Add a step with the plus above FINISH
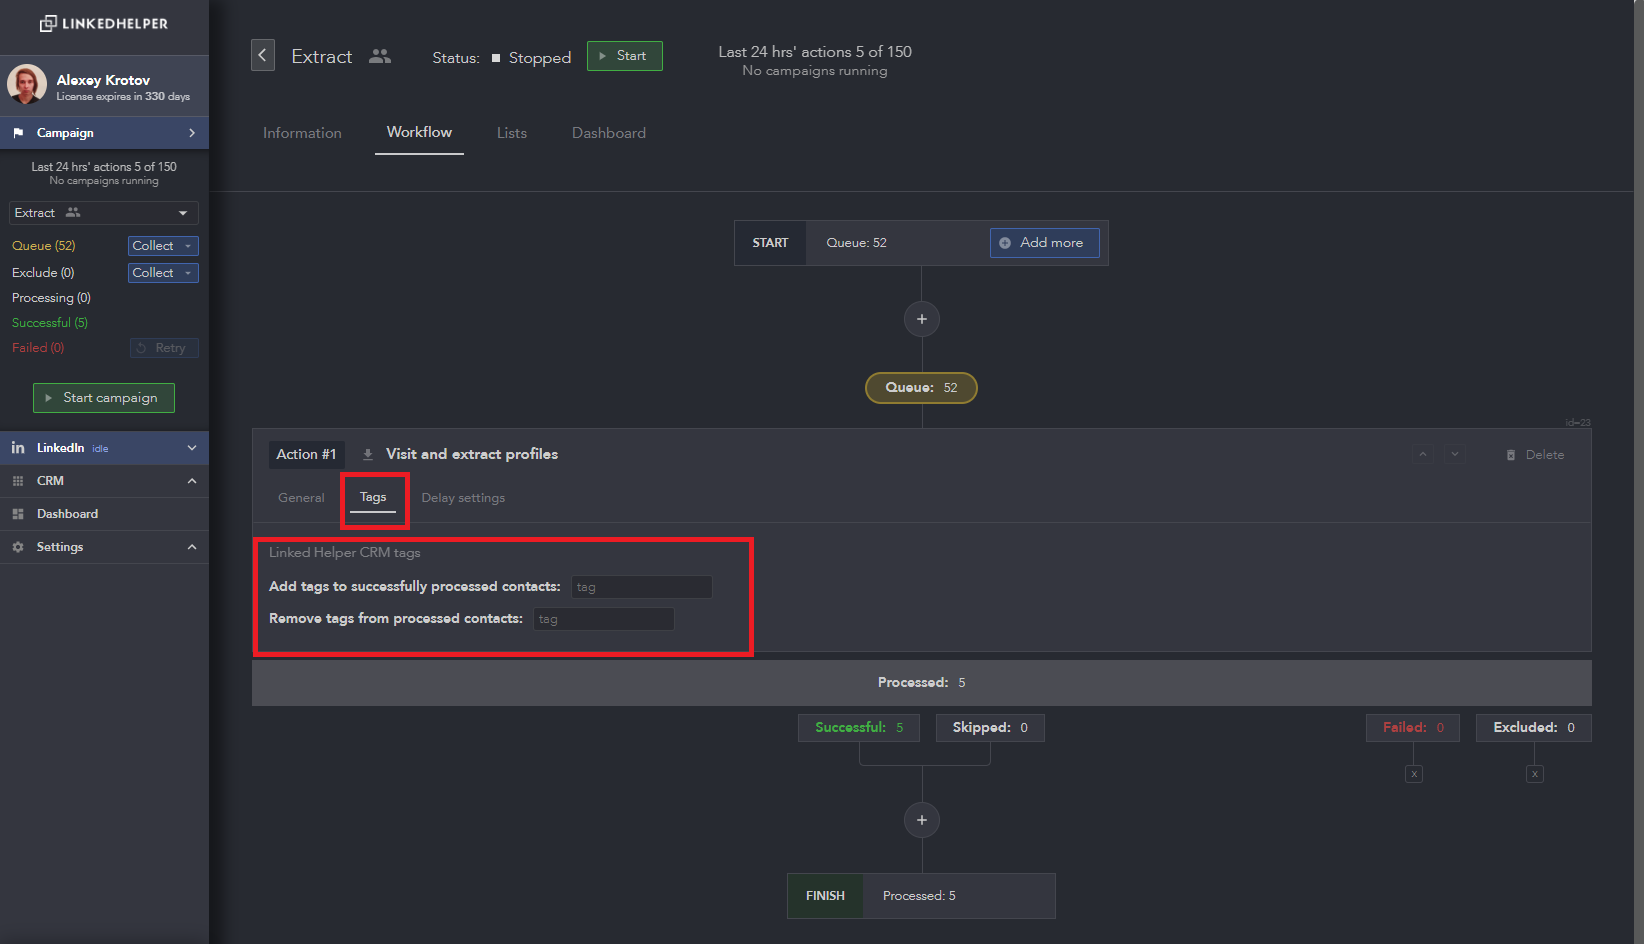The width and height of the screenshot is (1644, 944). coord(922,820)
